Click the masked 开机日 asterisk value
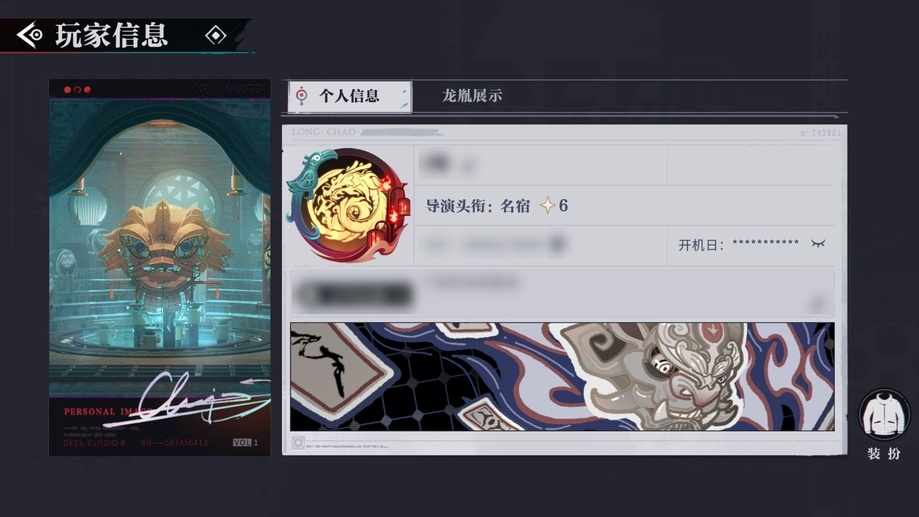 click(765, 243)
